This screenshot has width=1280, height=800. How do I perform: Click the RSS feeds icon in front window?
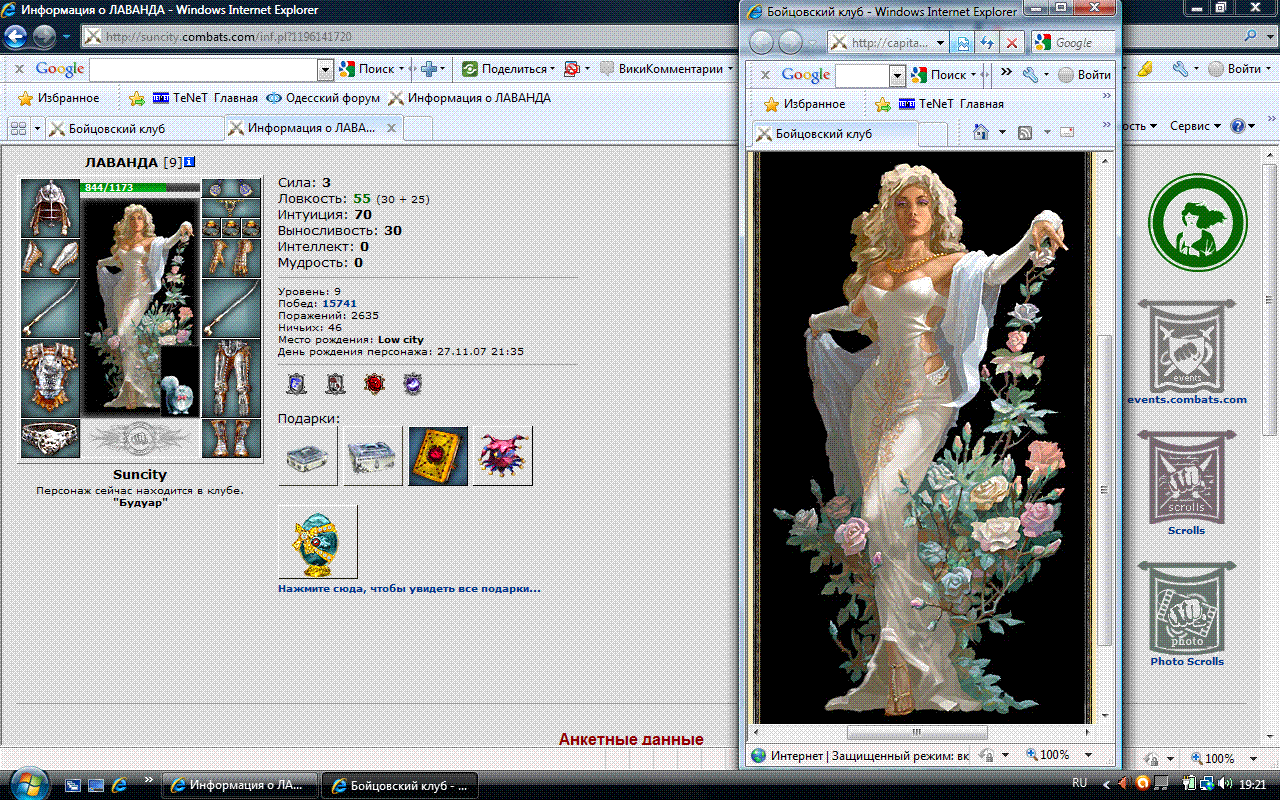[x=1025, y=133]
